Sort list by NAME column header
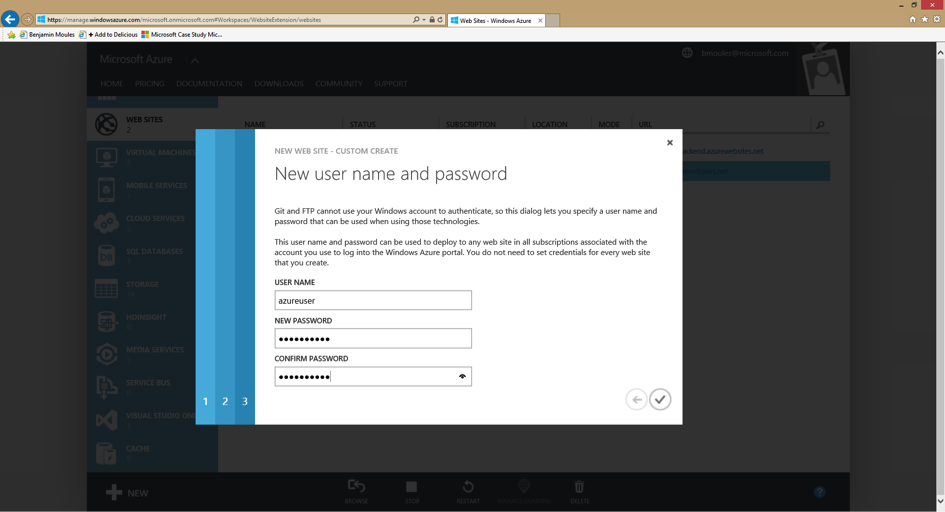This screenshot has height=512, width=945. 255,125
